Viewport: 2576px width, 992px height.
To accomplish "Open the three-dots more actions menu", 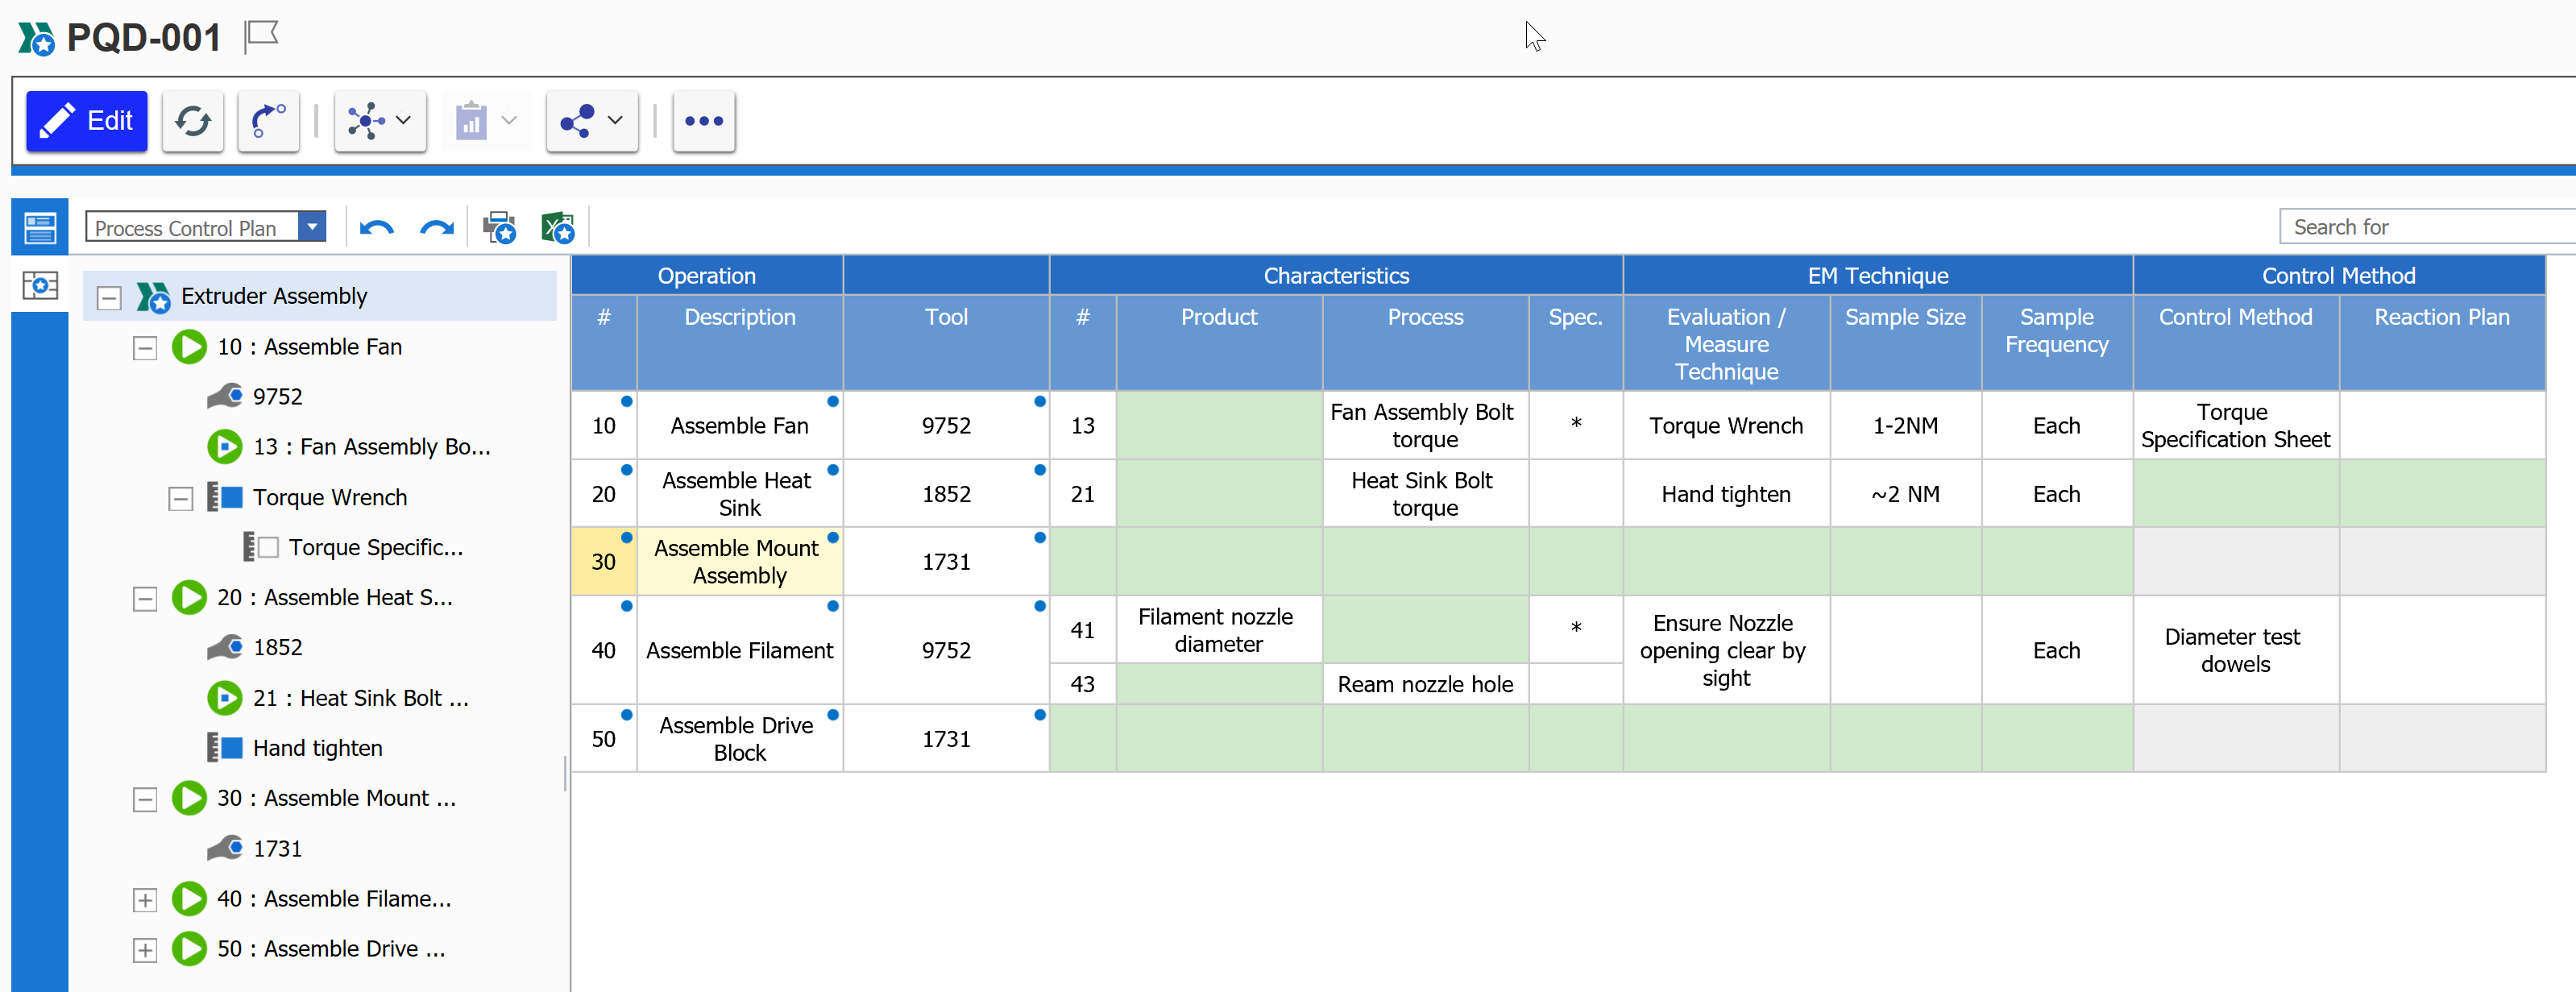I will point(703,121).
